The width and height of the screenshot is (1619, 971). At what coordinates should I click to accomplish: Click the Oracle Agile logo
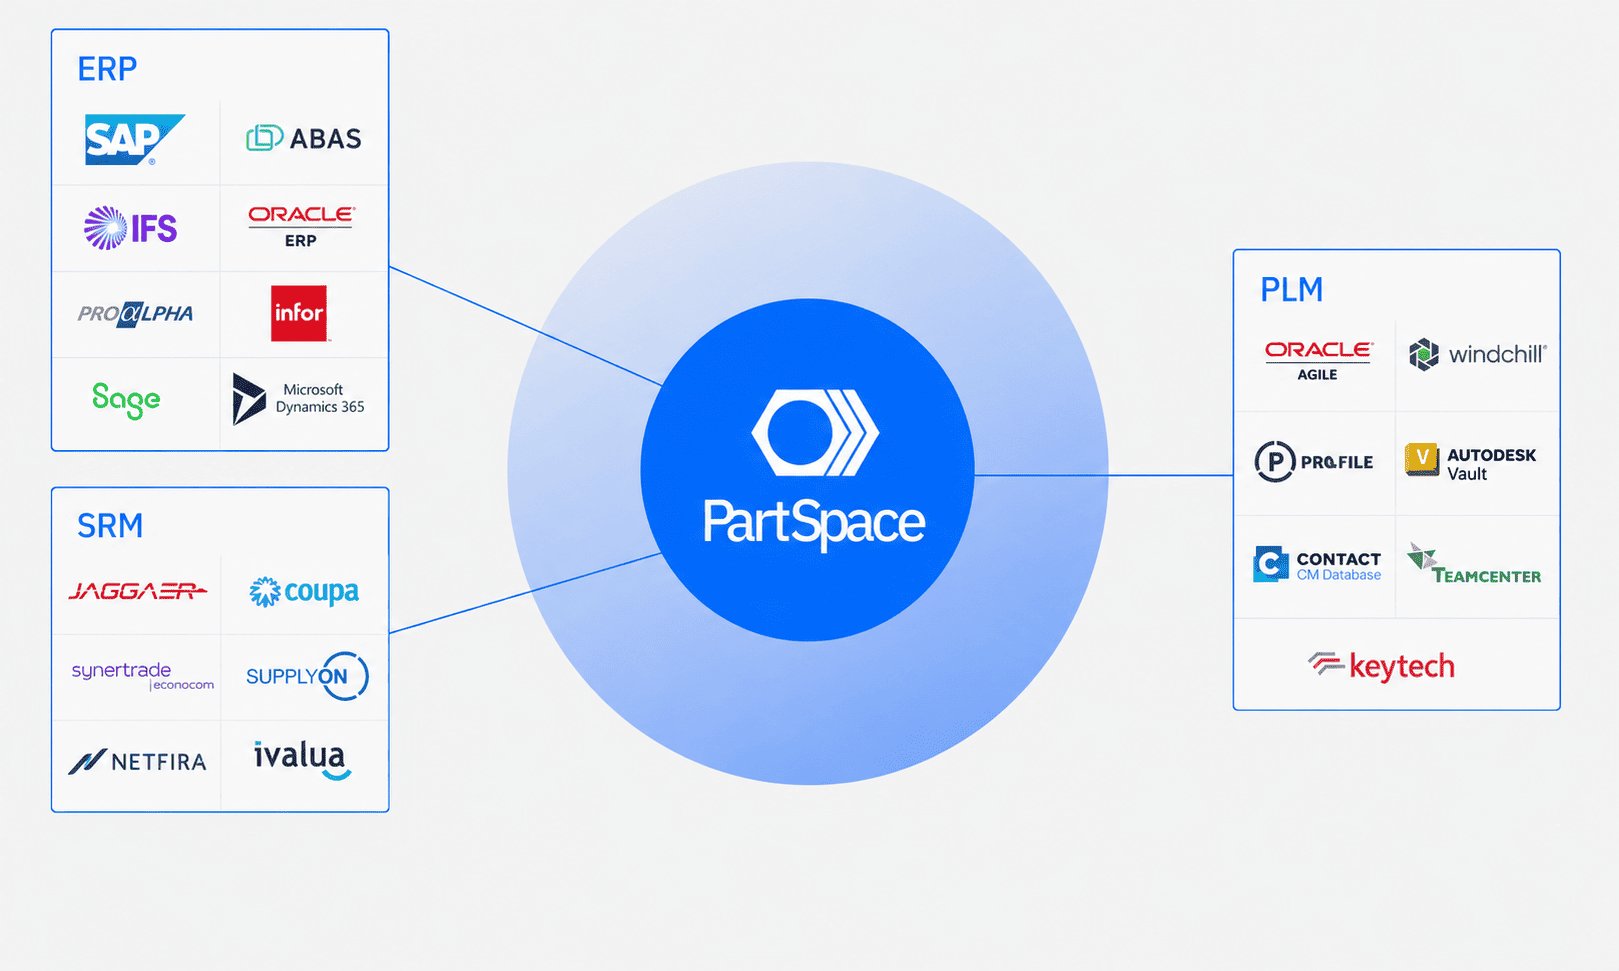[x=1318, y=361]
